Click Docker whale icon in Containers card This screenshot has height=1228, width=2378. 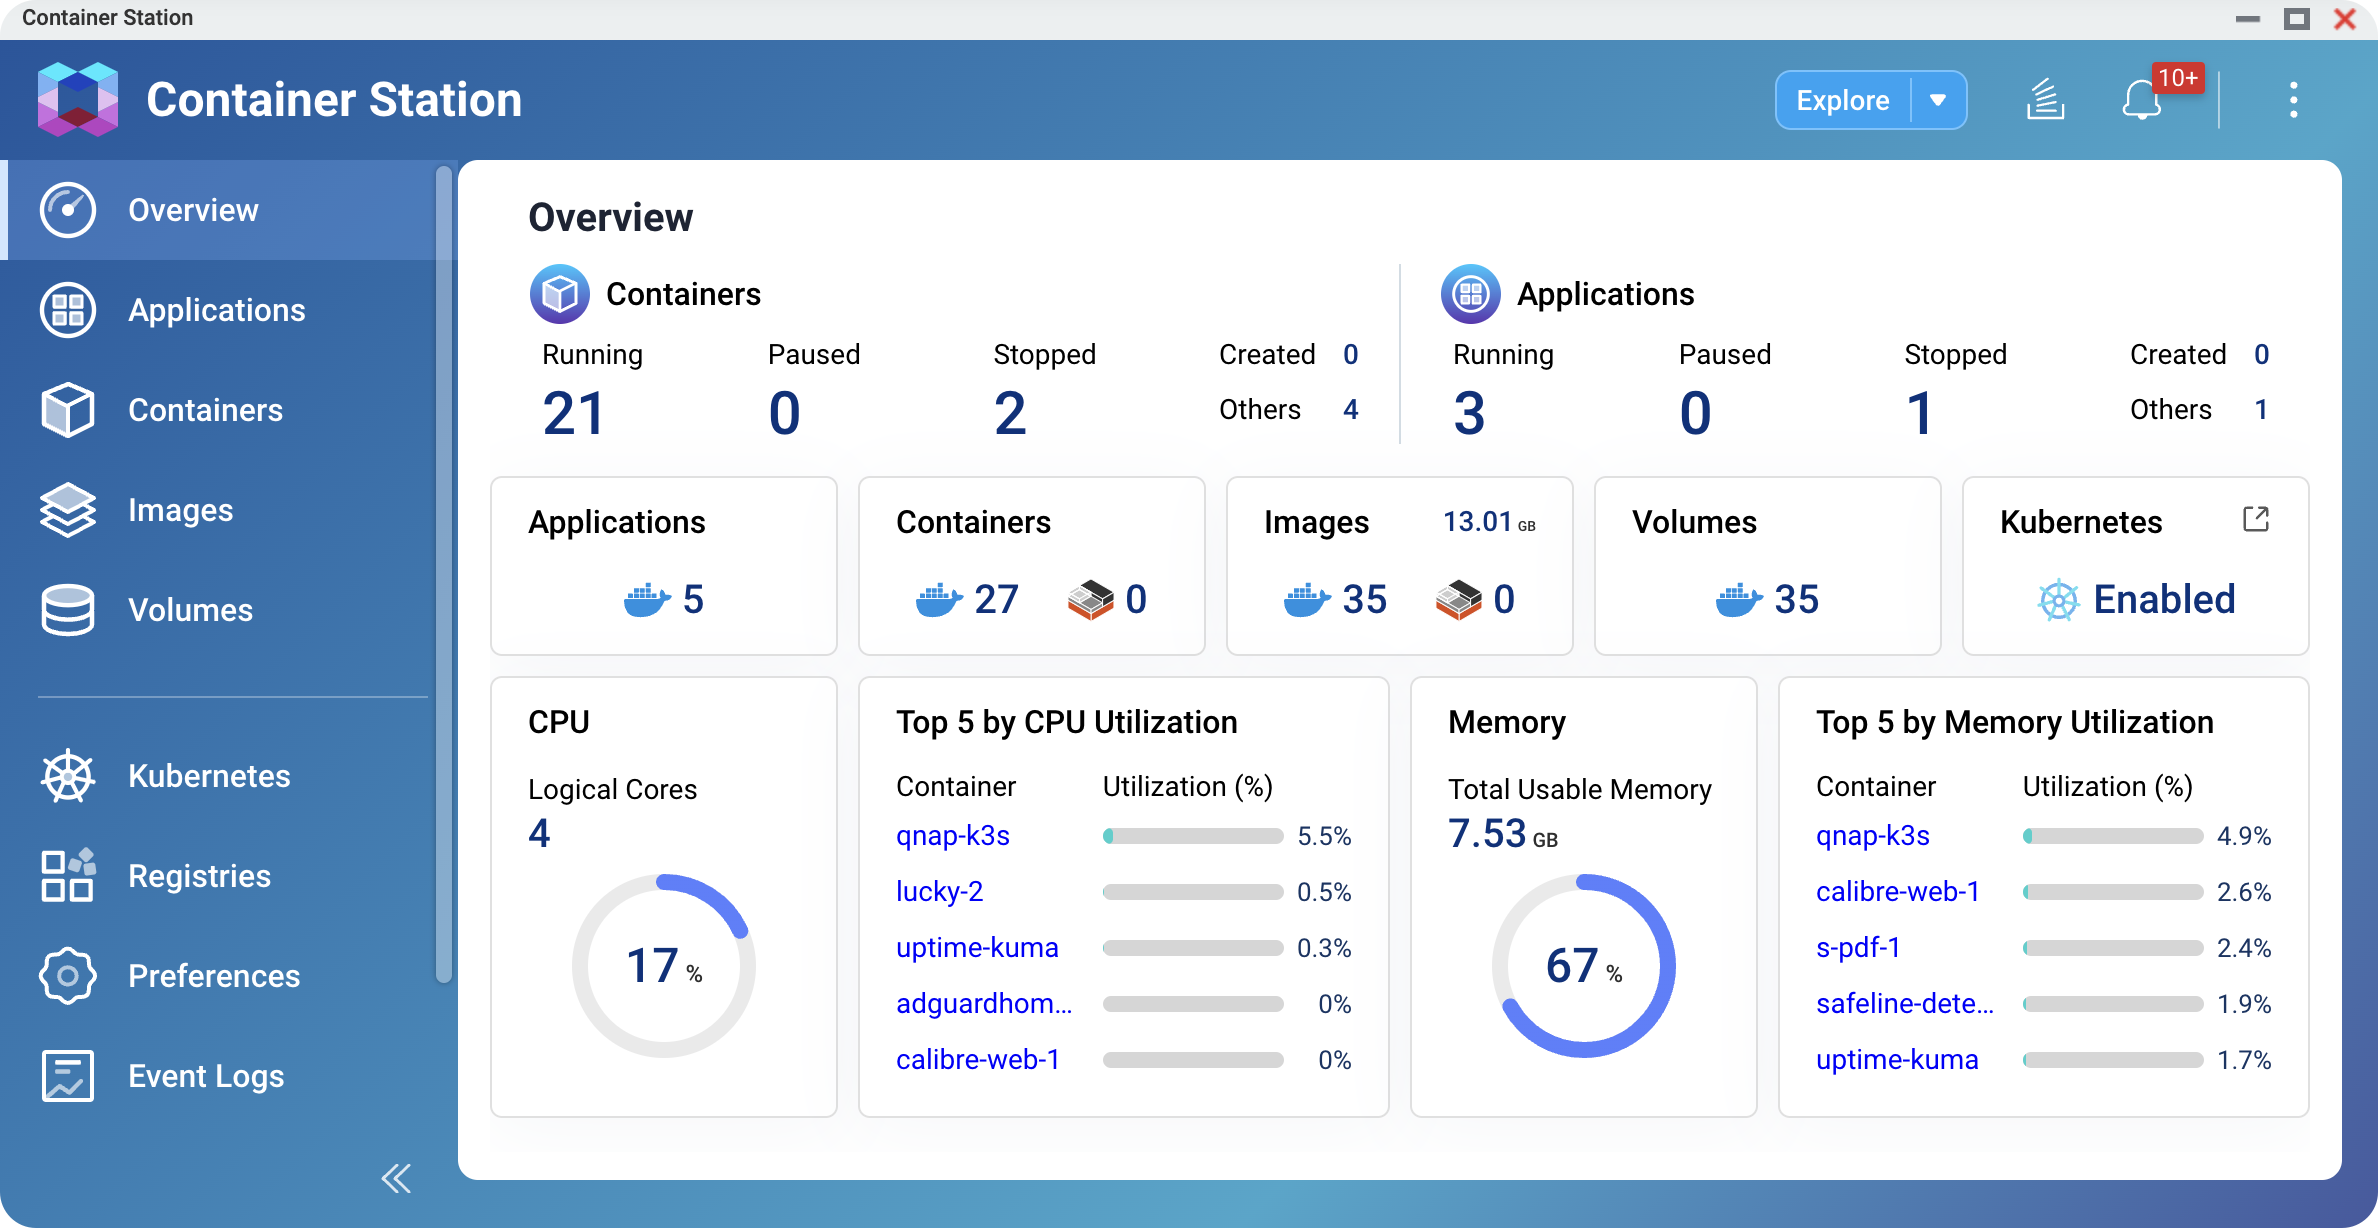[x=939, y=600]
